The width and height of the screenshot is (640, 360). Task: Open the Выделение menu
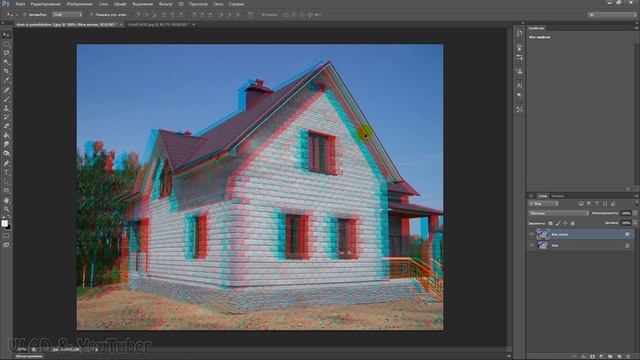143,4
